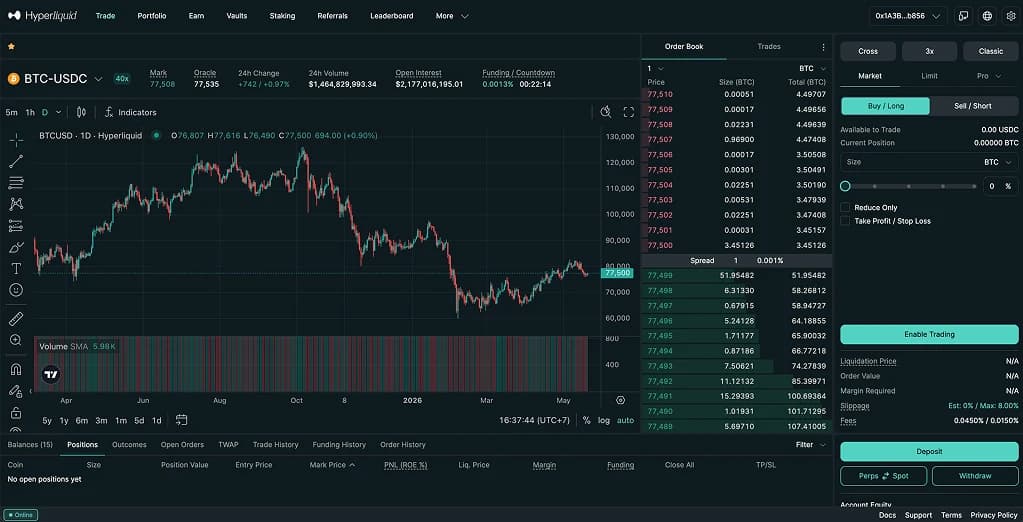Image resolution: width=1023 pixels, height=522 pixels.
Task: Click the Enable Trading button
Action: click(x=929, y=334)
